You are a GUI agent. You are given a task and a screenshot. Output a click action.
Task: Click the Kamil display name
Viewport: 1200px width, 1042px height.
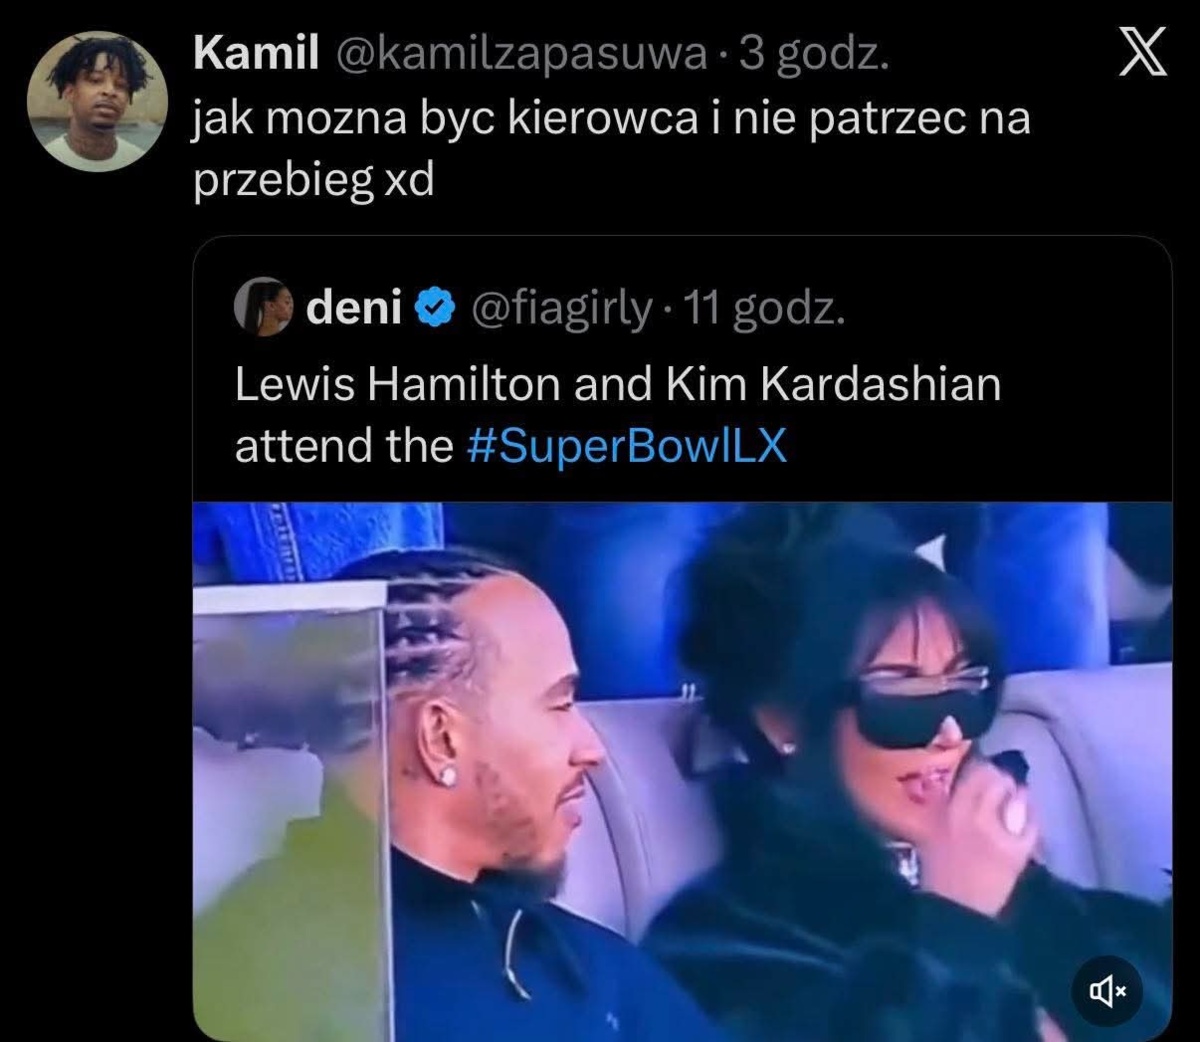click(x=256, y=53)
